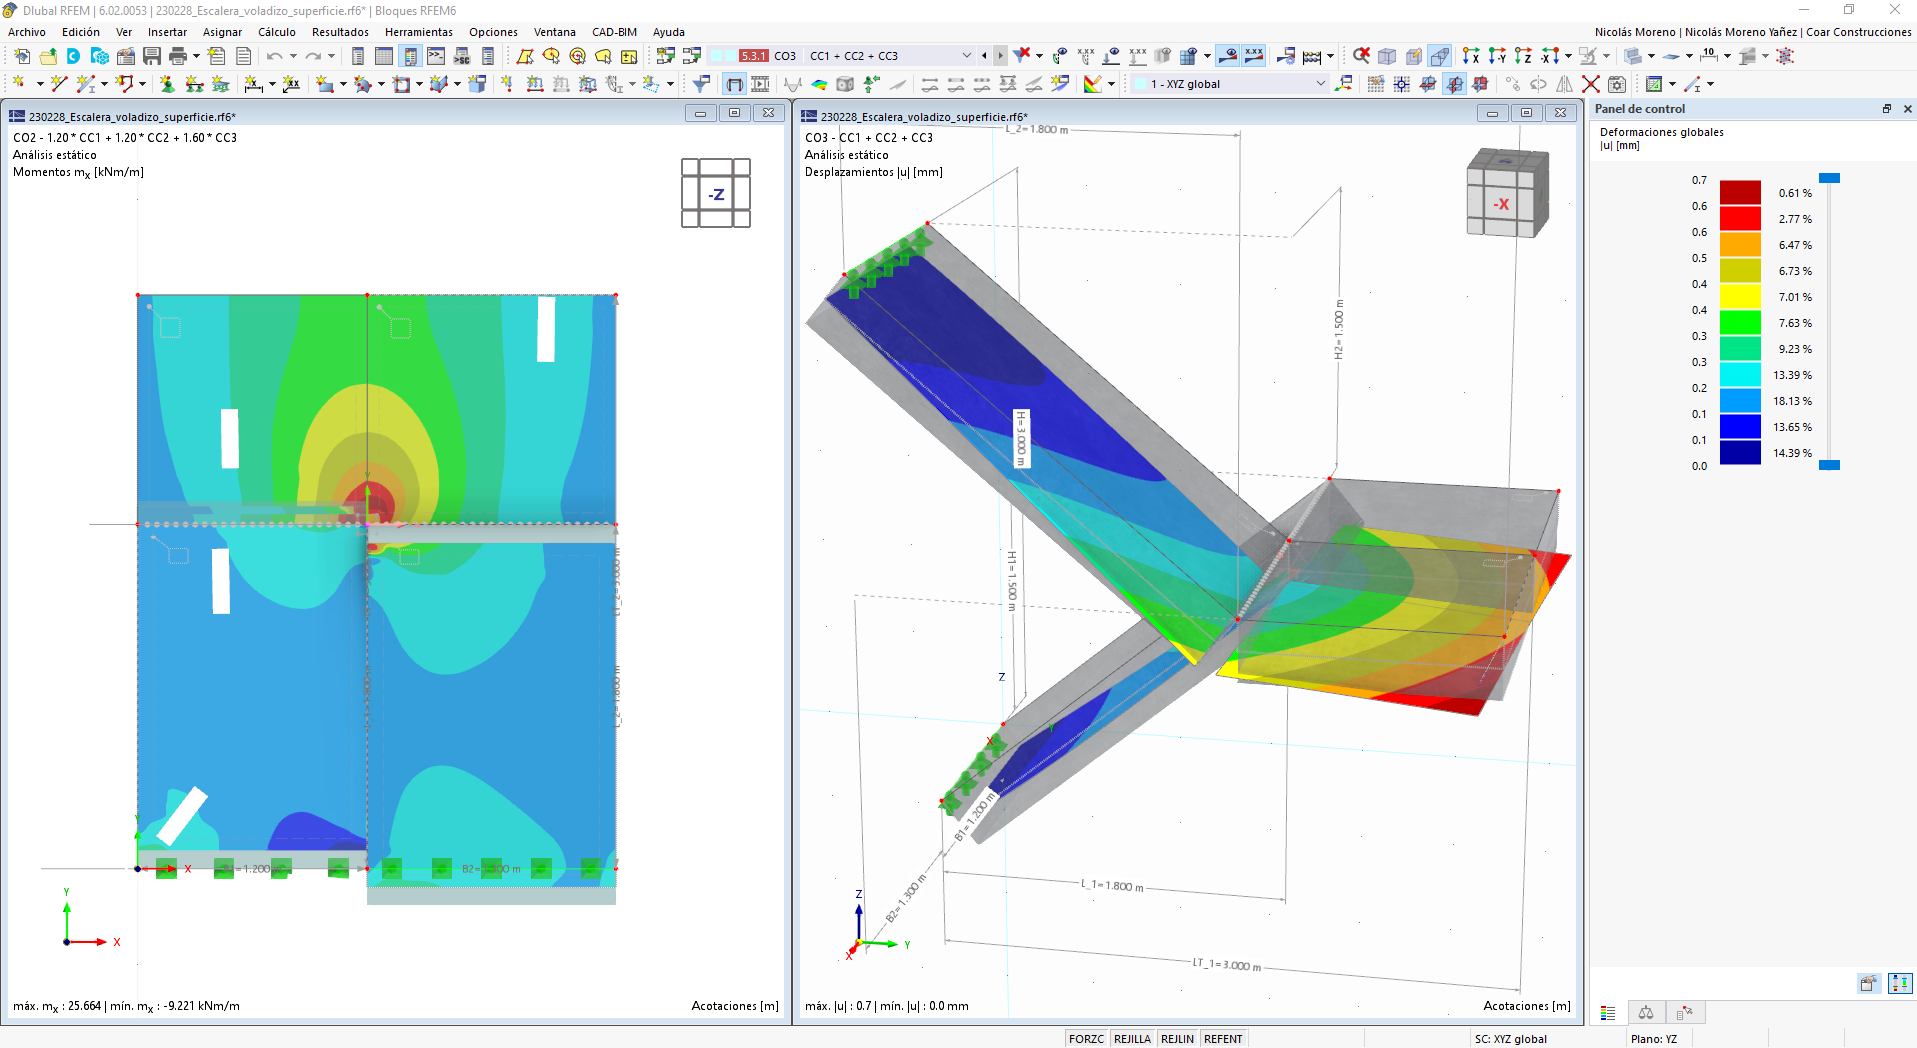Open the Insertar menu
Image resolution: width=1917 pixels, height=1048 pixels.
pyautogui.click(x=167, y=32)
